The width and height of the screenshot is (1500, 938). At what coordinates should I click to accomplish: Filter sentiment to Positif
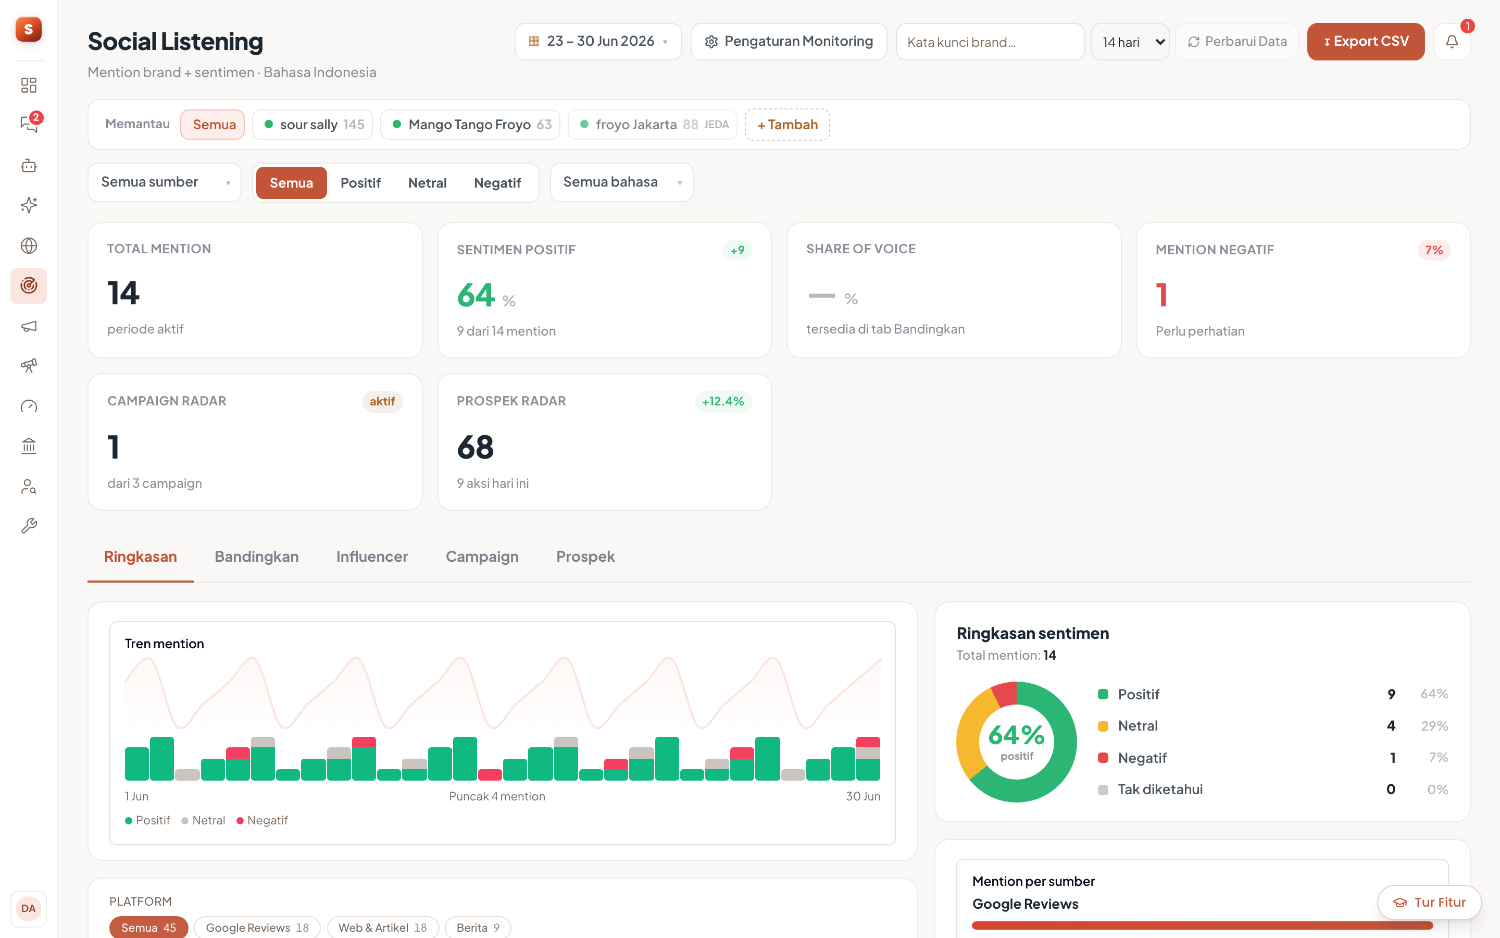(360, 183)
